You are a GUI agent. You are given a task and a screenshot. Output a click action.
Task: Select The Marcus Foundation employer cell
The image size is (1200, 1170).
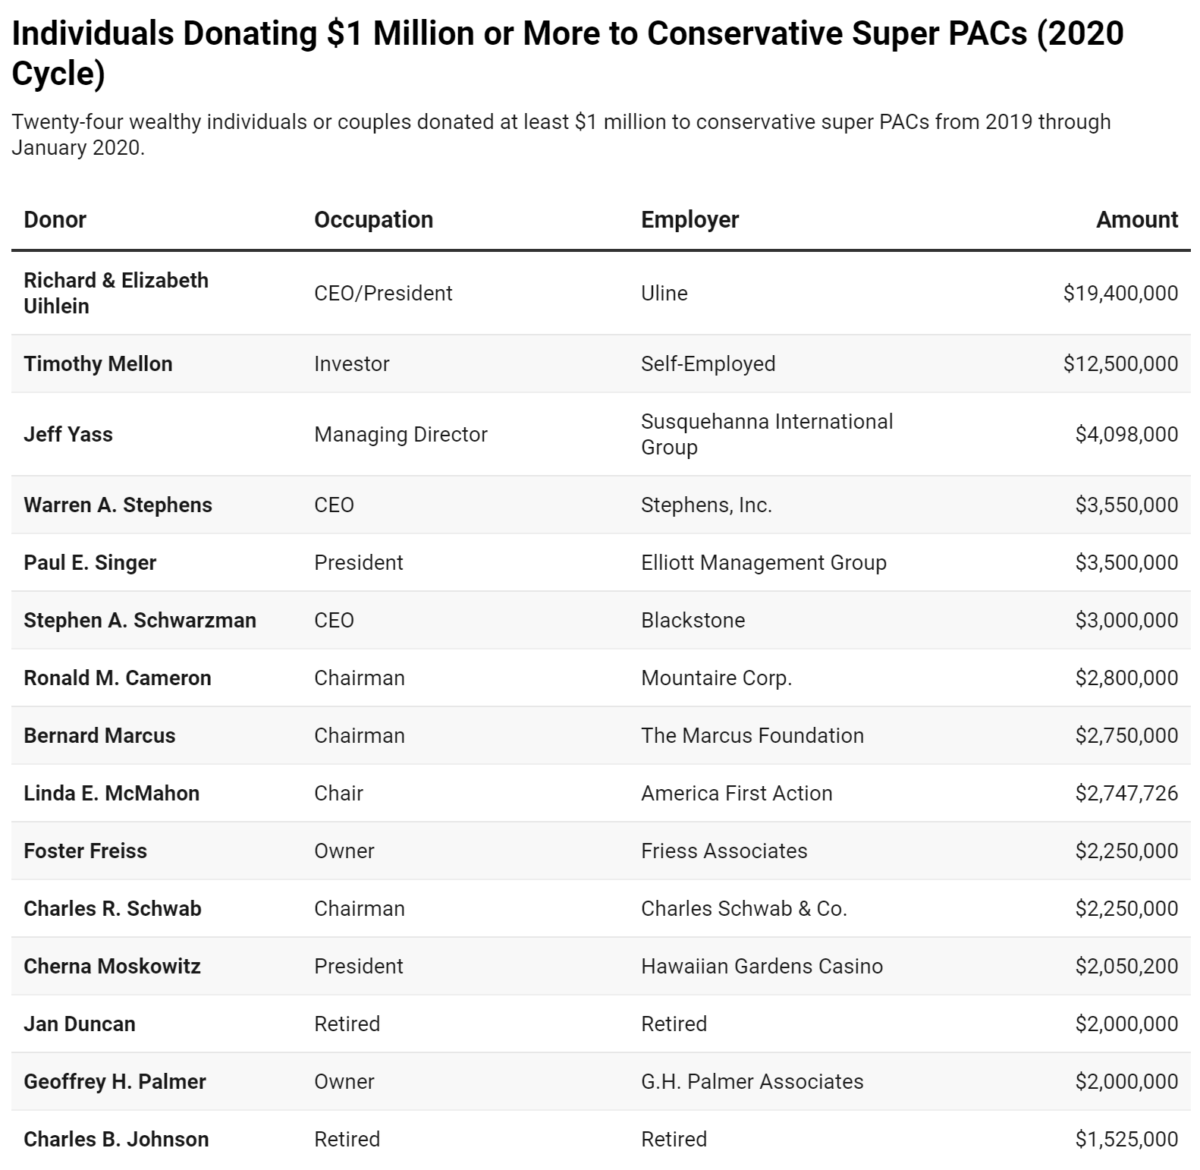click(x=752, y=736)
